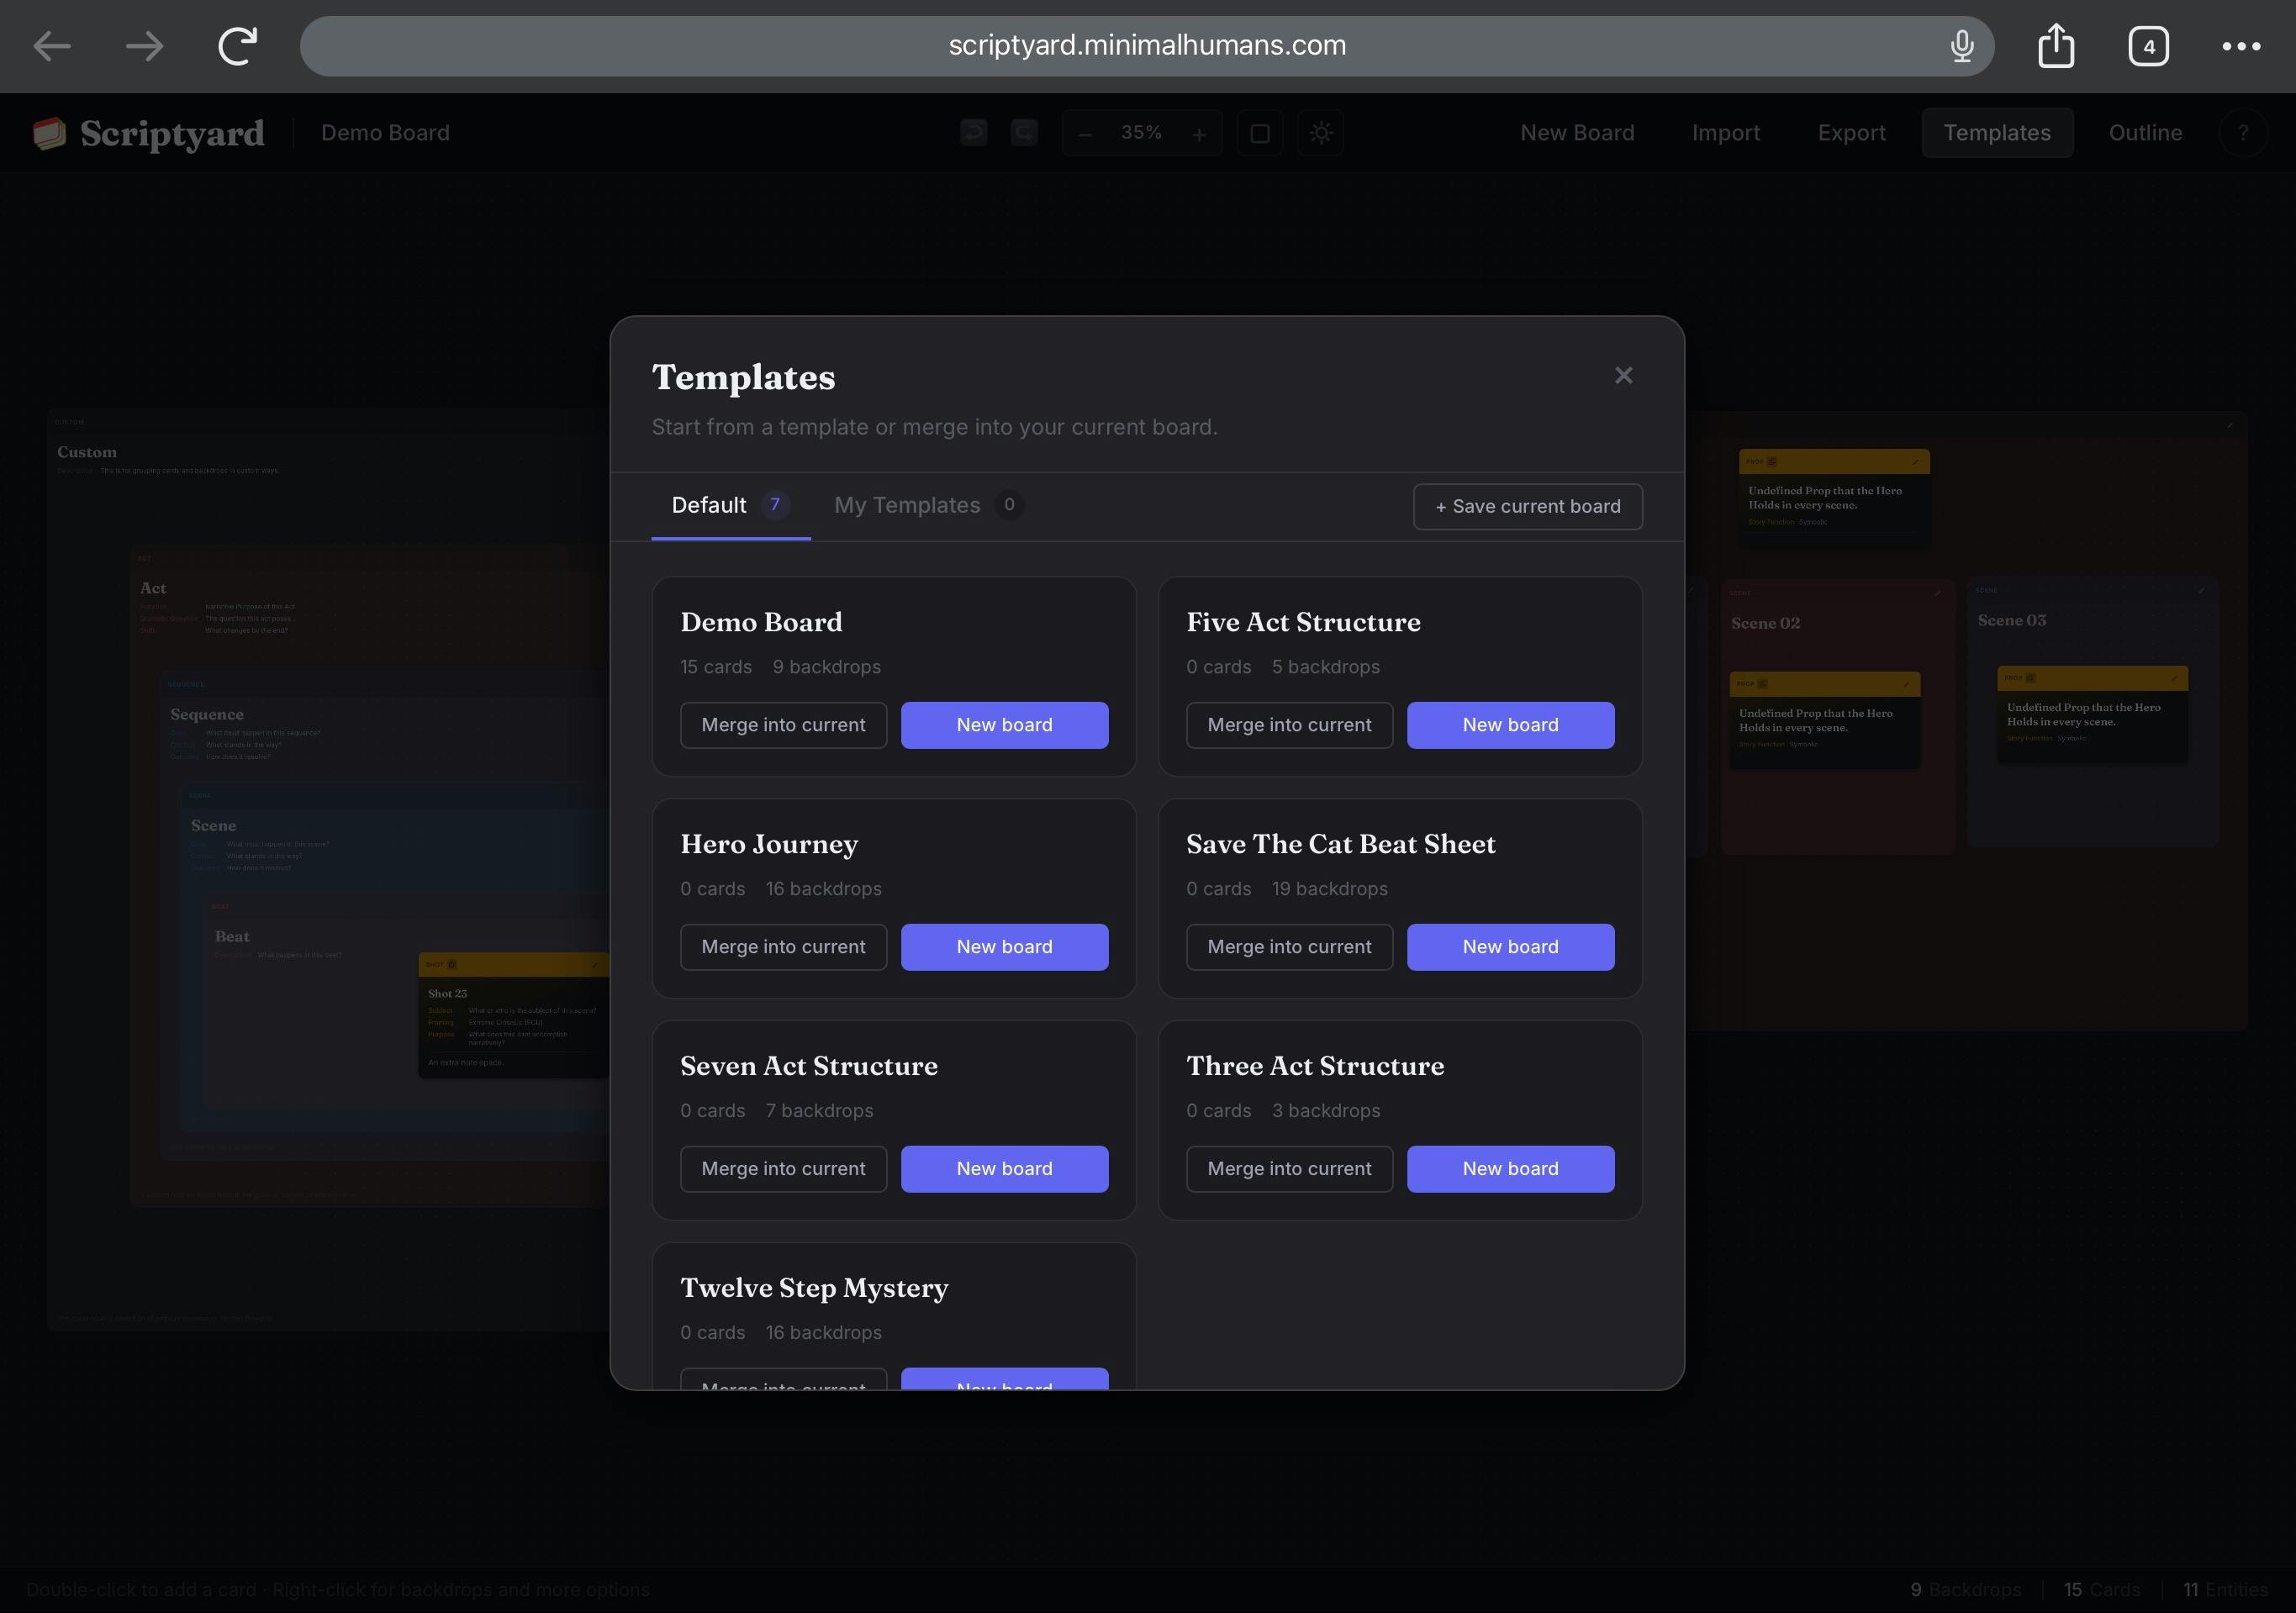2296x1613 pixels.
Task: Open the Export menu item
Action: 1852,133
